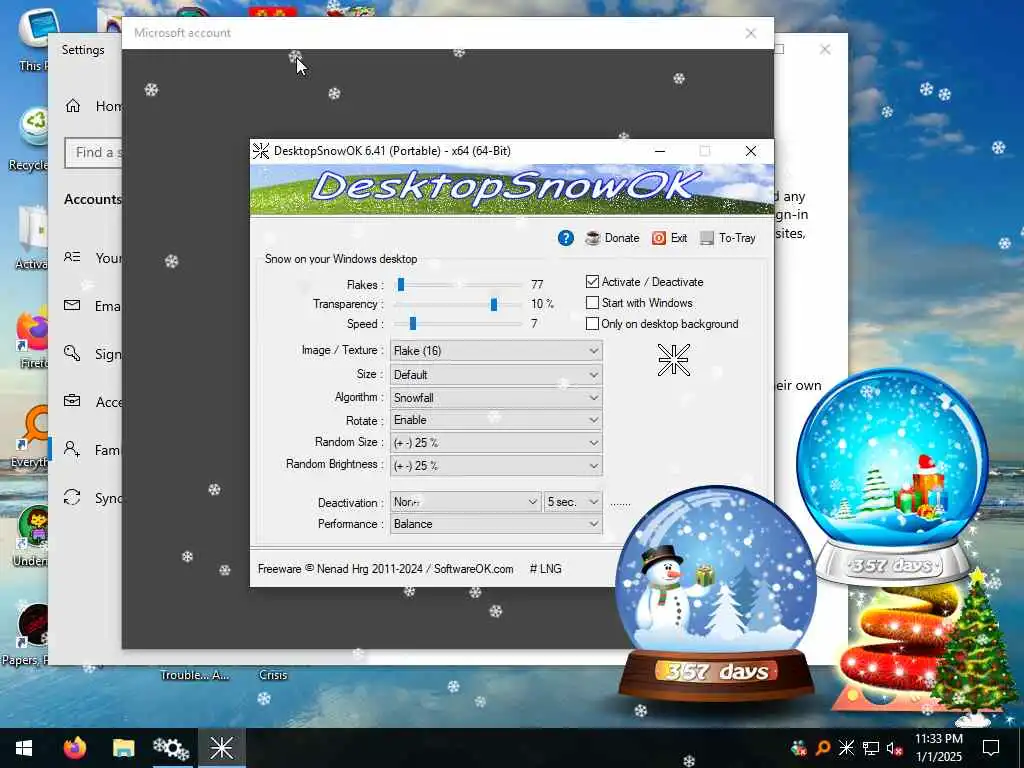Image resolution: width=1024 pixels, height=768 pixels.
Task: Click the Santa hat gifts snow globe widget
Action: [892, 477]
